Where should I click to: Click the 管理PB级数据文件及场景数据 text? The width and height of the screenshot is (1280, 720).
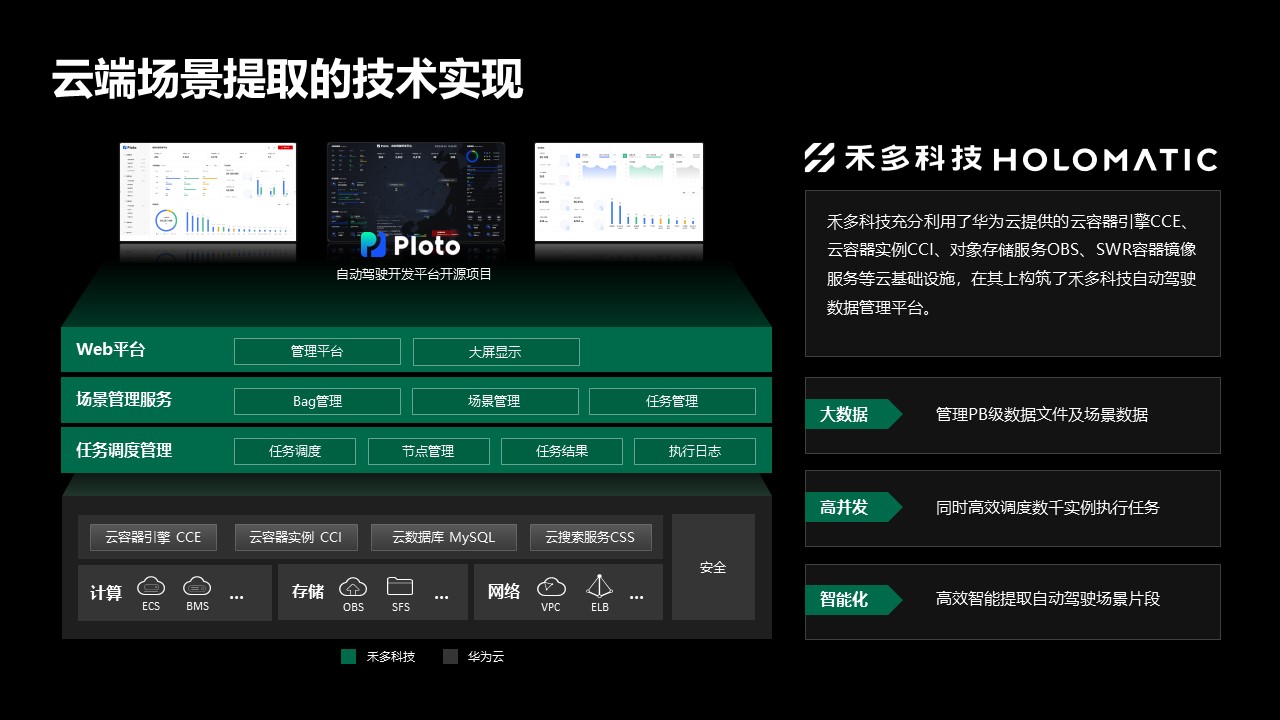(x=1042, y=414)
